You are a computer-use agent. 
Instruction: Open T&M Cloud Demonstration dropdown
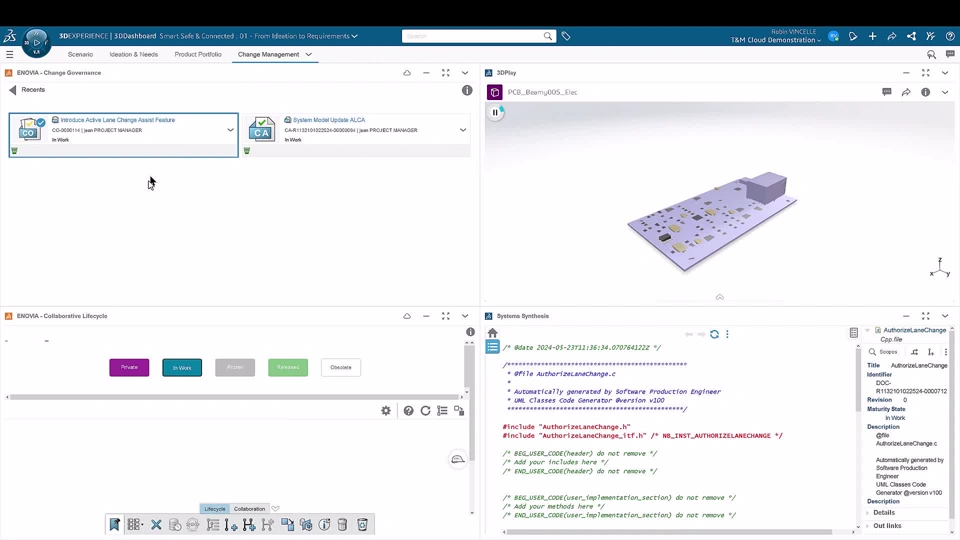click(x=776, y=40)
